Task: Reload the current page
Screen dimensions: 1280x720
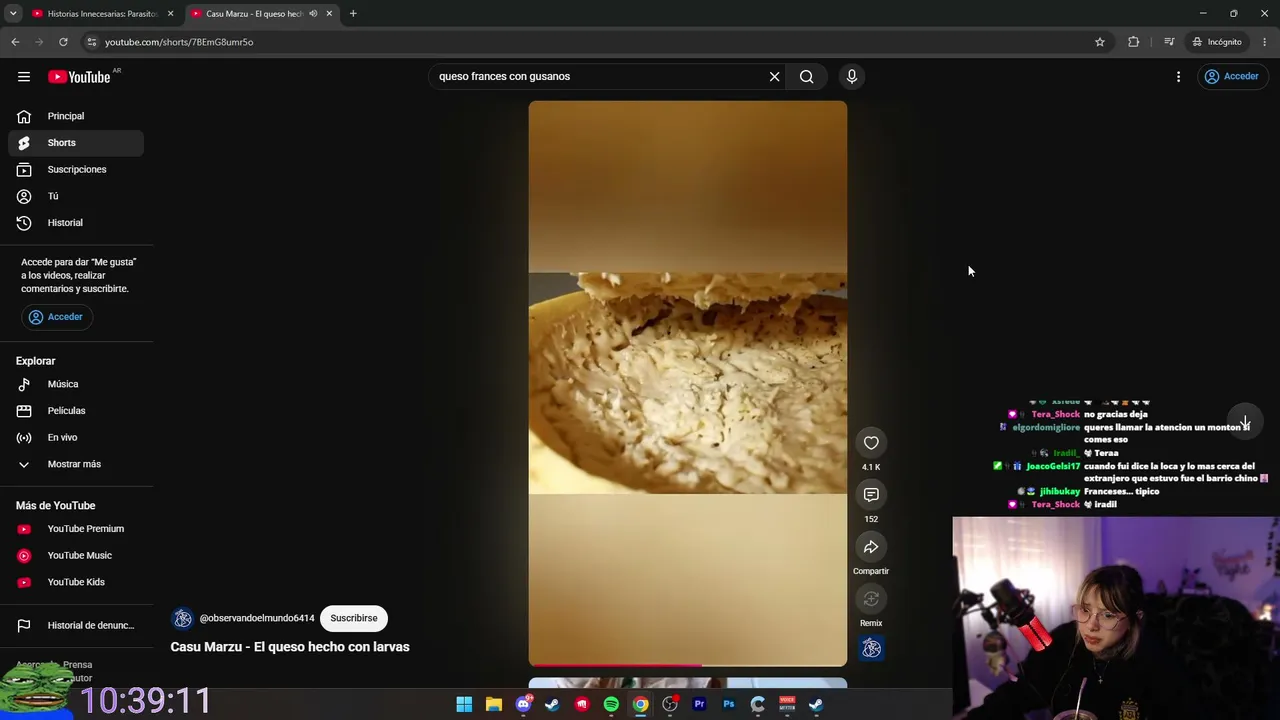Action: (x=63, y=42)
